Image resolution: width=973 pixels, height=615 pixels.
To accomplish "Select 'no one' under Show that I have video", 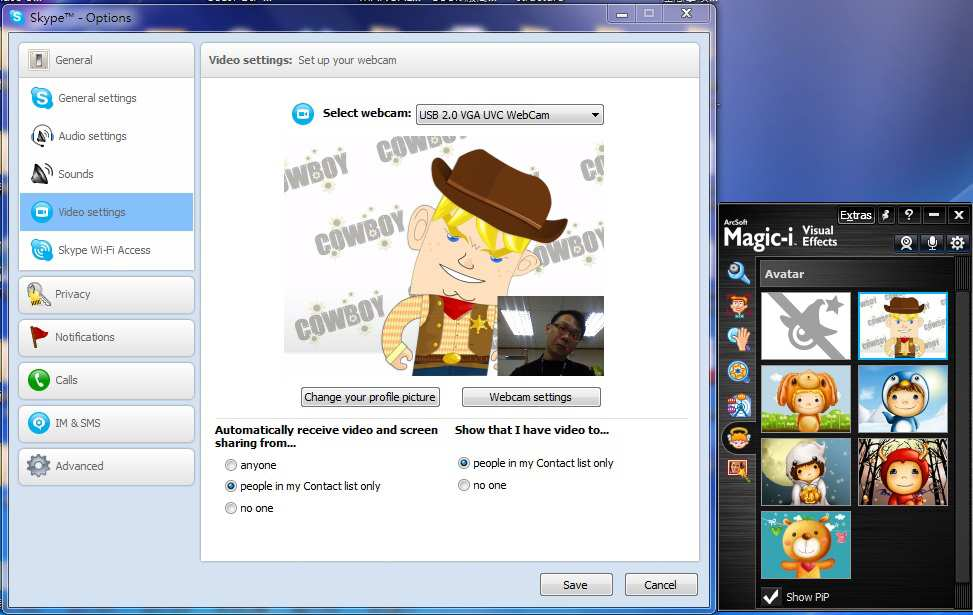I will [464, 485].
